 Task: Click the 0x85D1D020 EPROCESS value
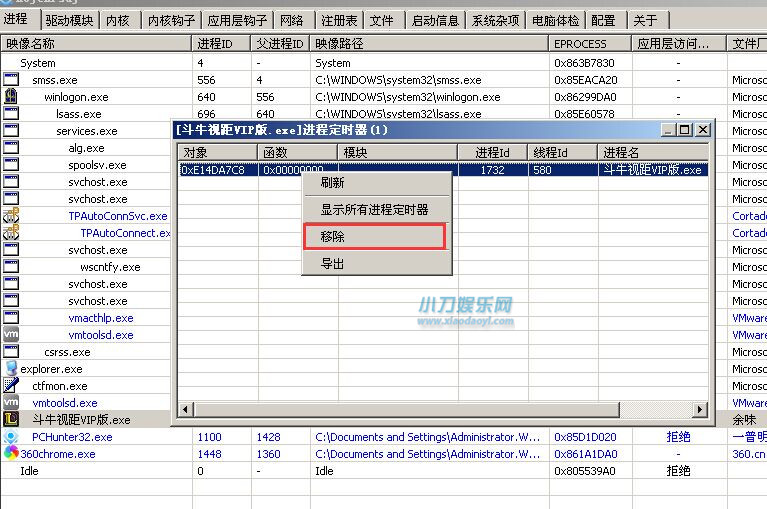click(x=585, y=437)
